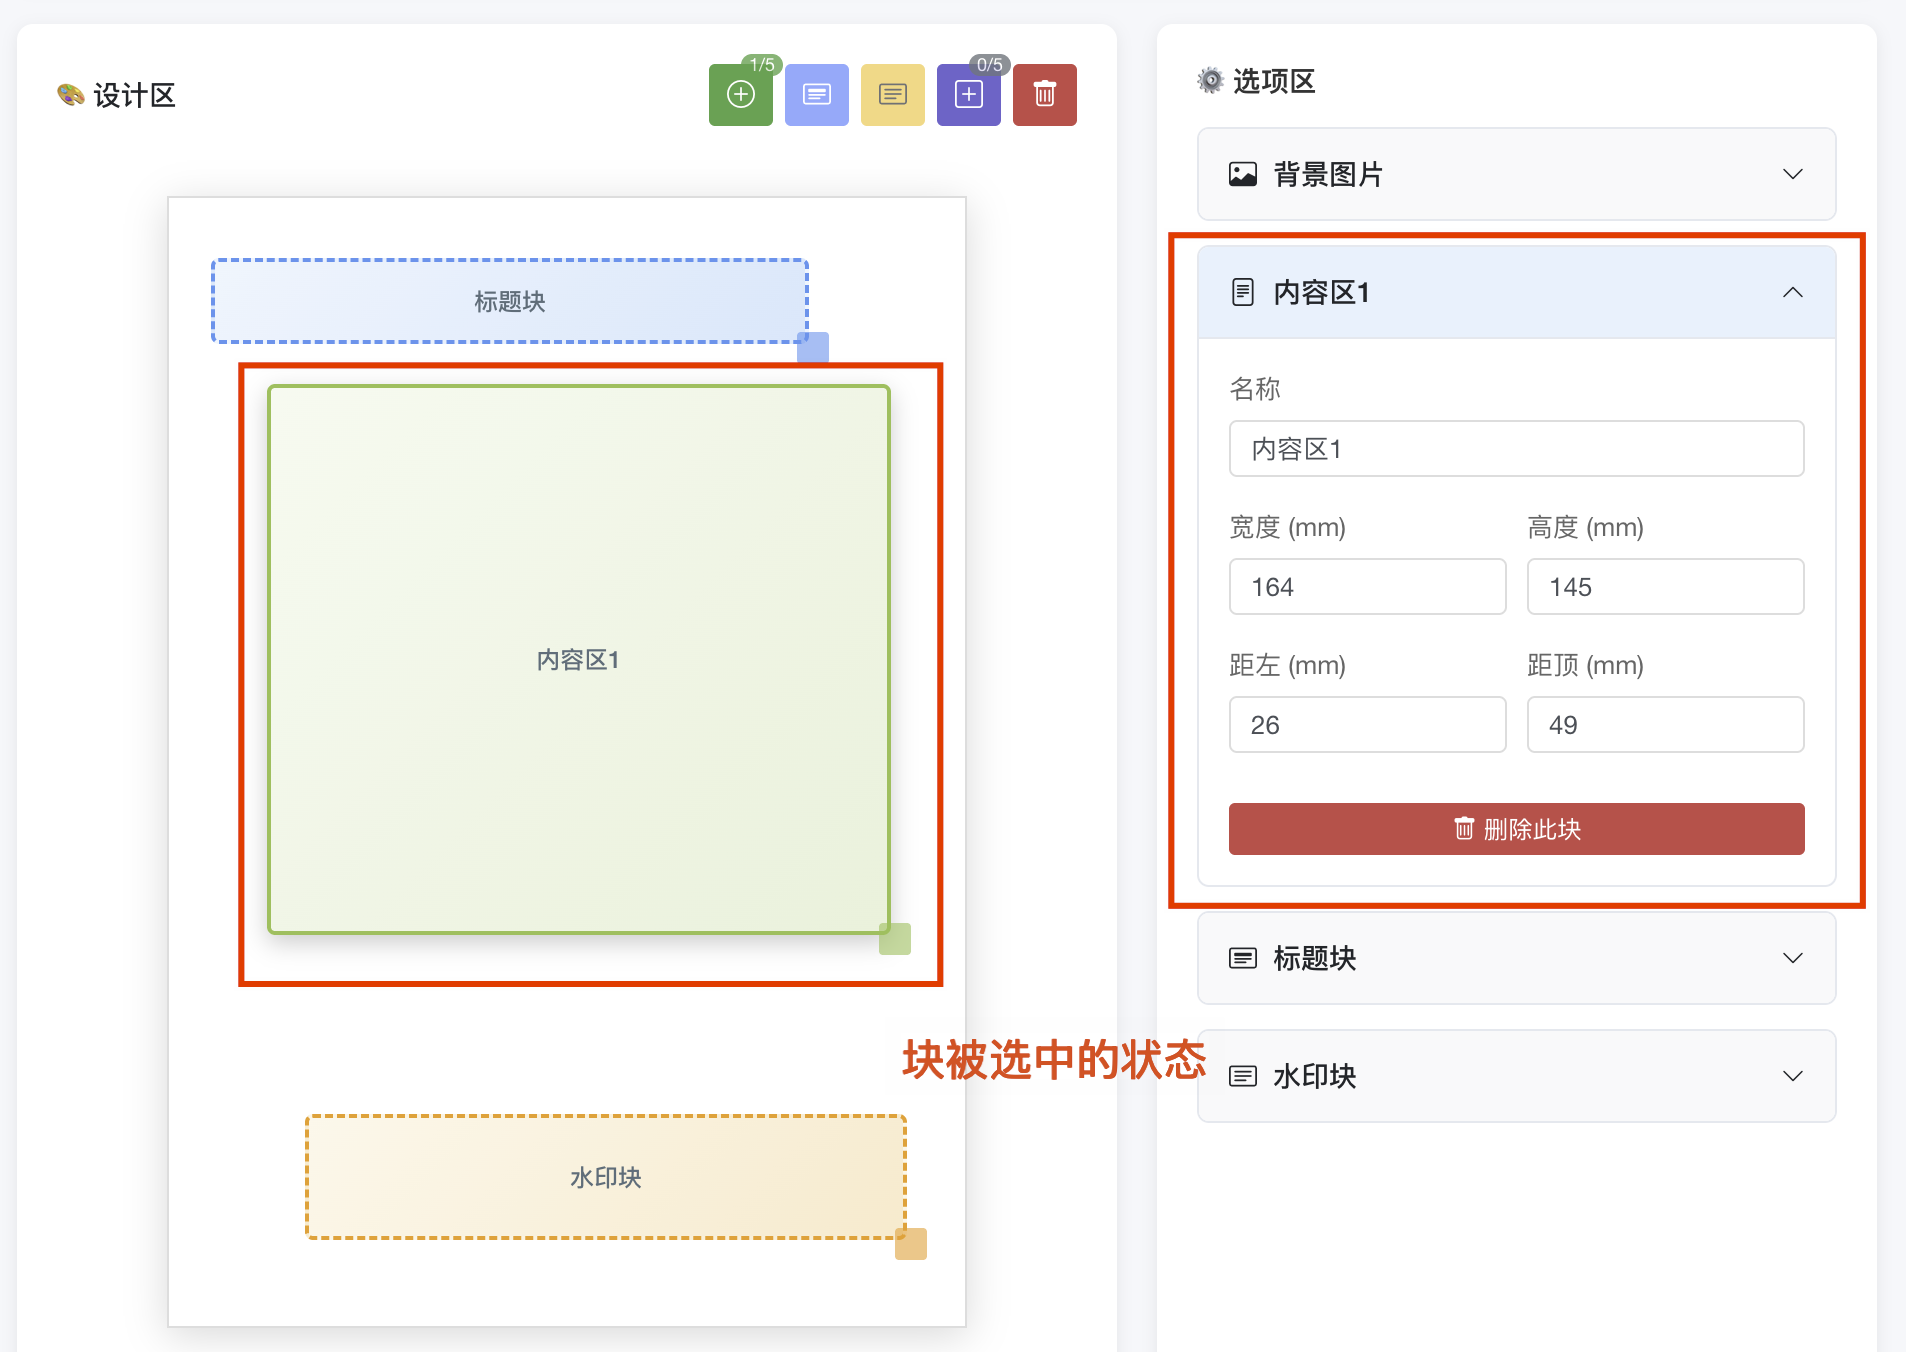
Task: Click the 内容区1 accordion header title
Action: coord(1321,292)
